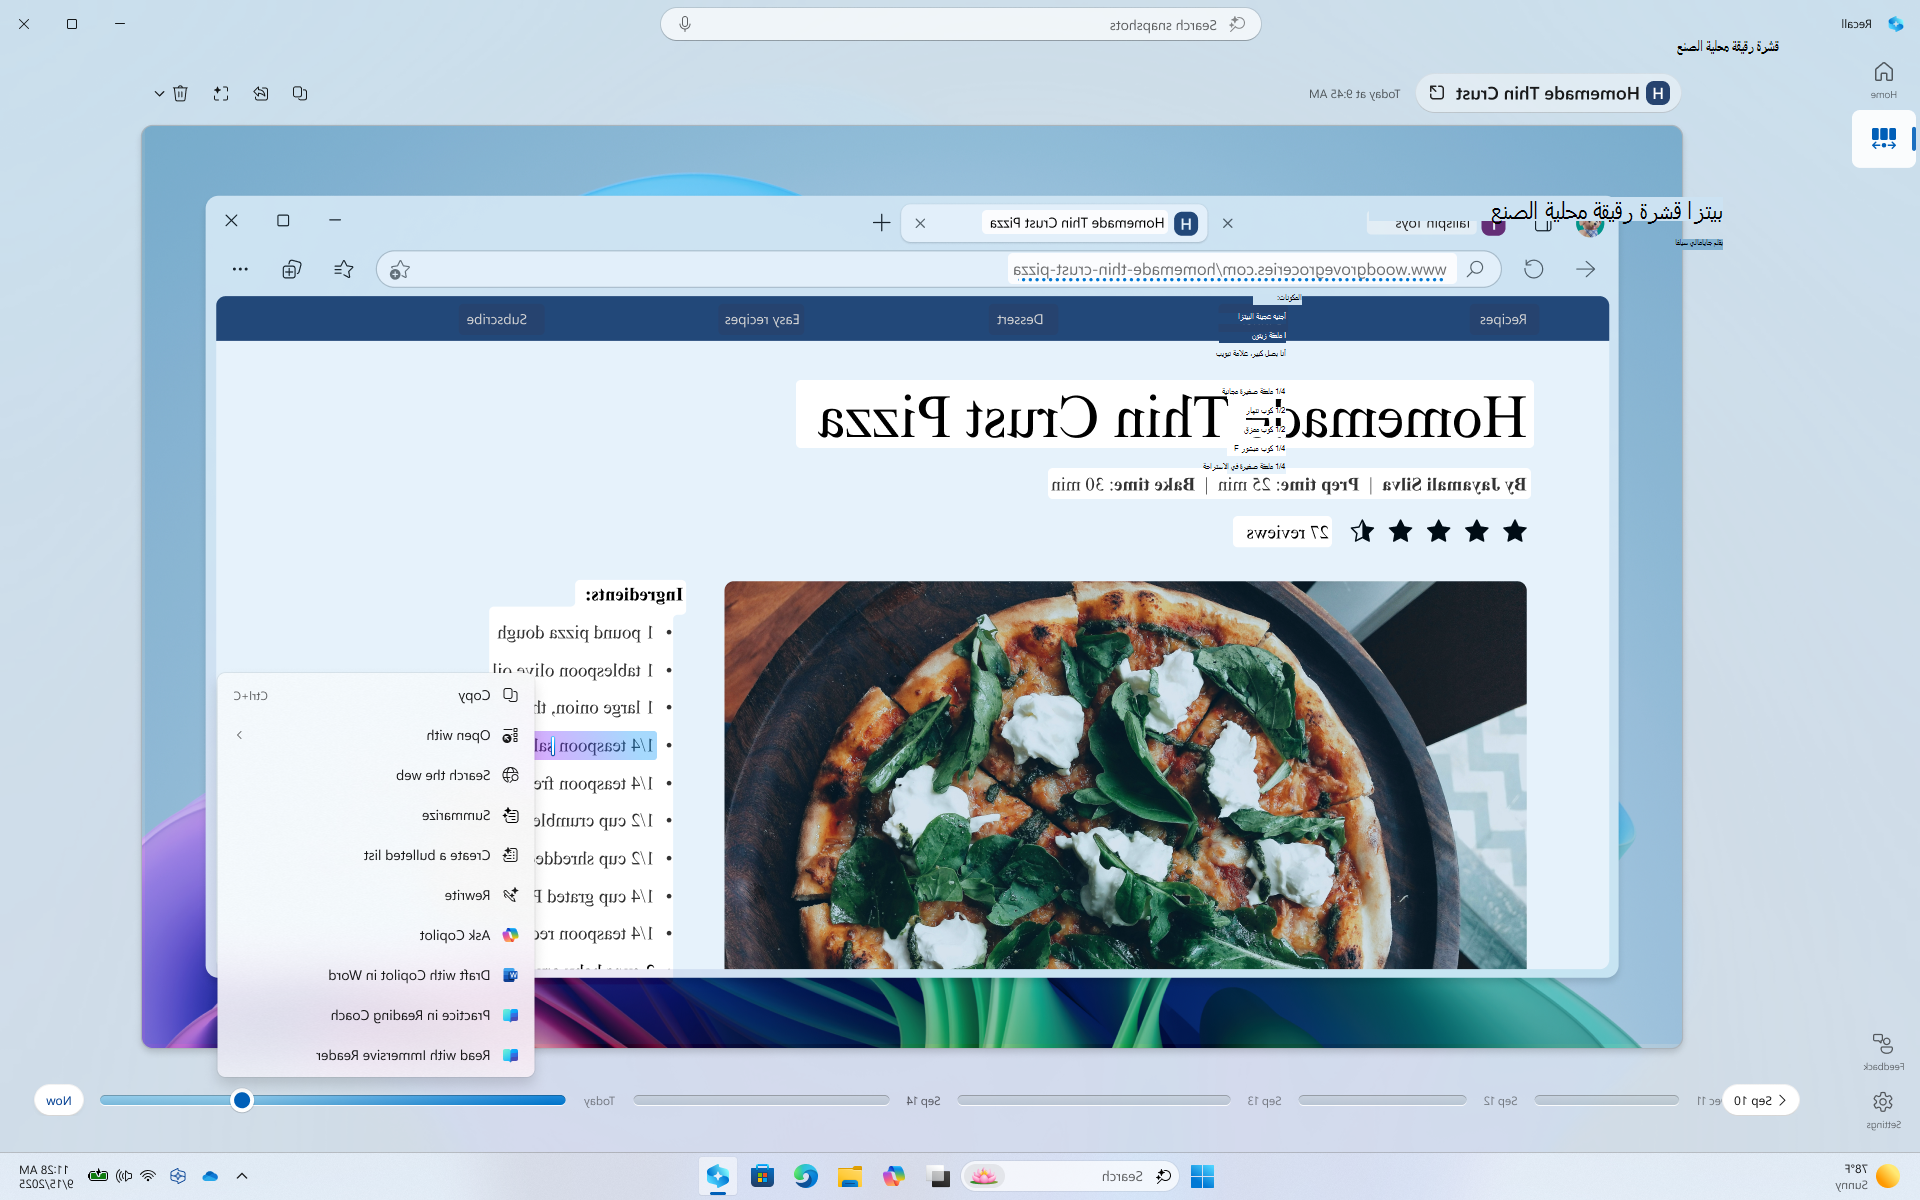Choose Rewrite in the context menu
This screenshot has height=1200, width=1920.
tap(376, 895)
